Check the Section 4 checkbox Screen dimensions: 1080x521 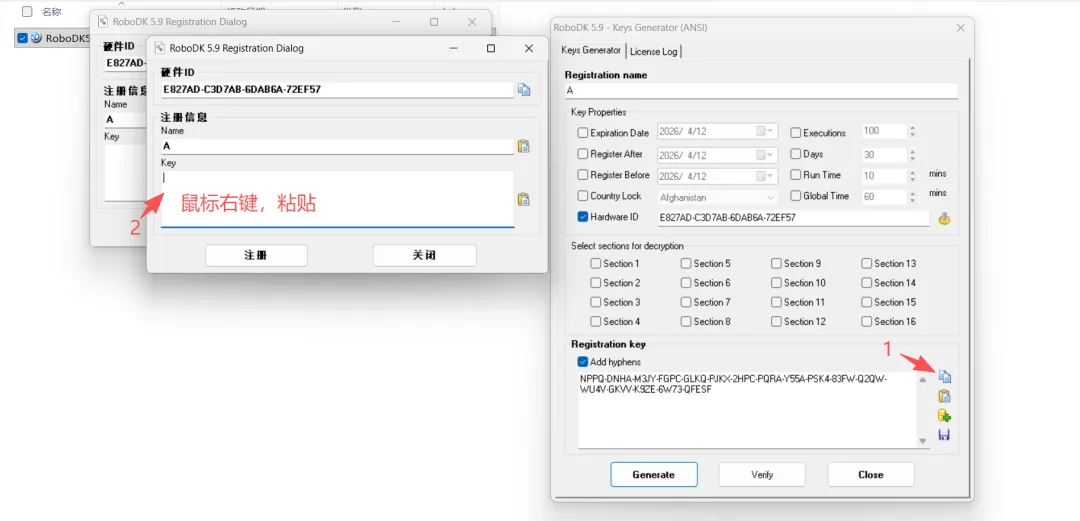595,321
